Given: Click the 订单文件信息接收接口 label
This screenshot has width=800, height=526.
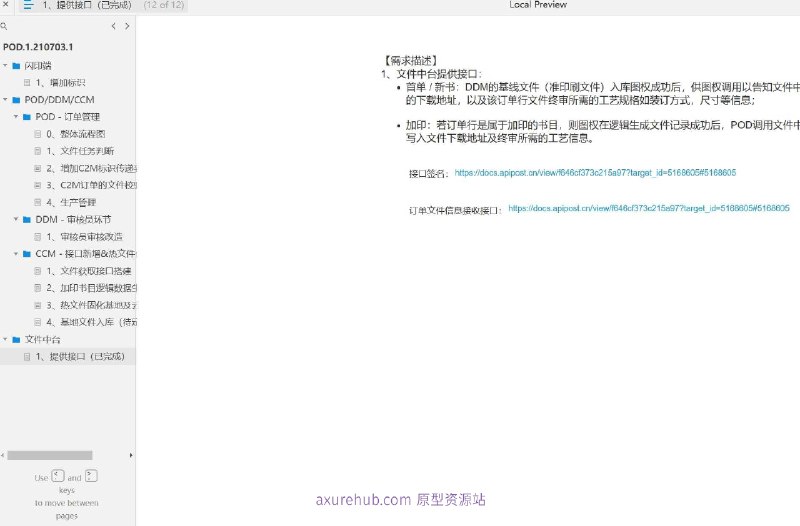Looking at the screenshot, I should pos(457,210).
